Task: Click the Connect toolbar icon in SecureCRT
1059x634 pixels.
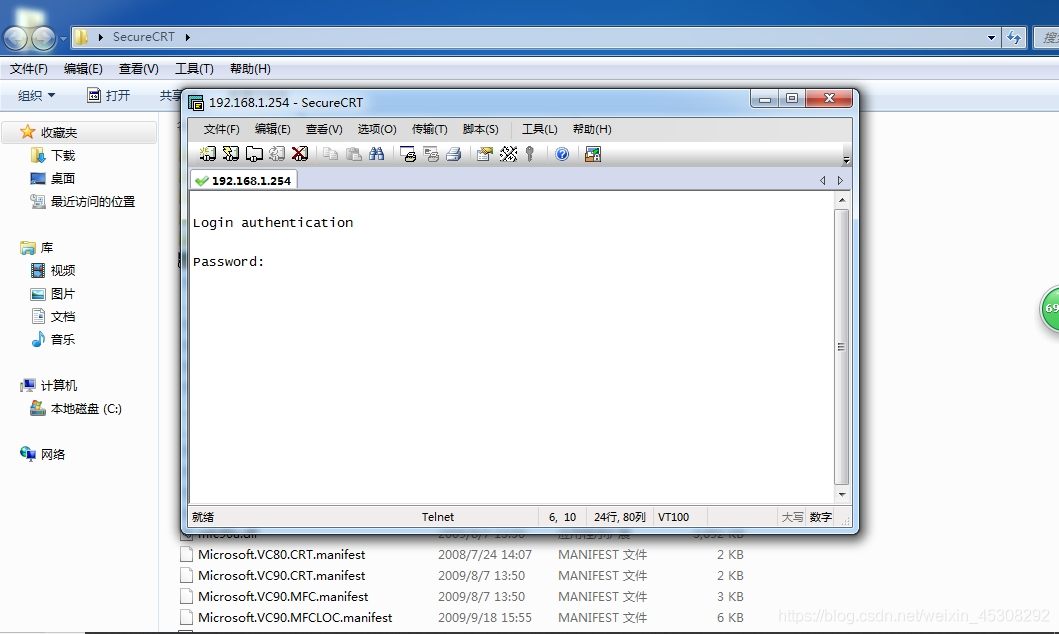Action: click(x=207, y=154)
